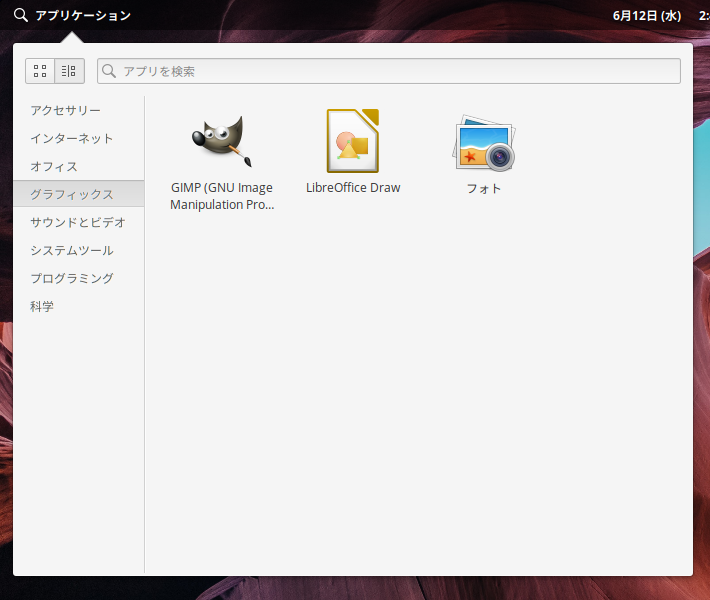Select the アクセサリー category
This screenshot has height=600, width=710.
(79, 110)
